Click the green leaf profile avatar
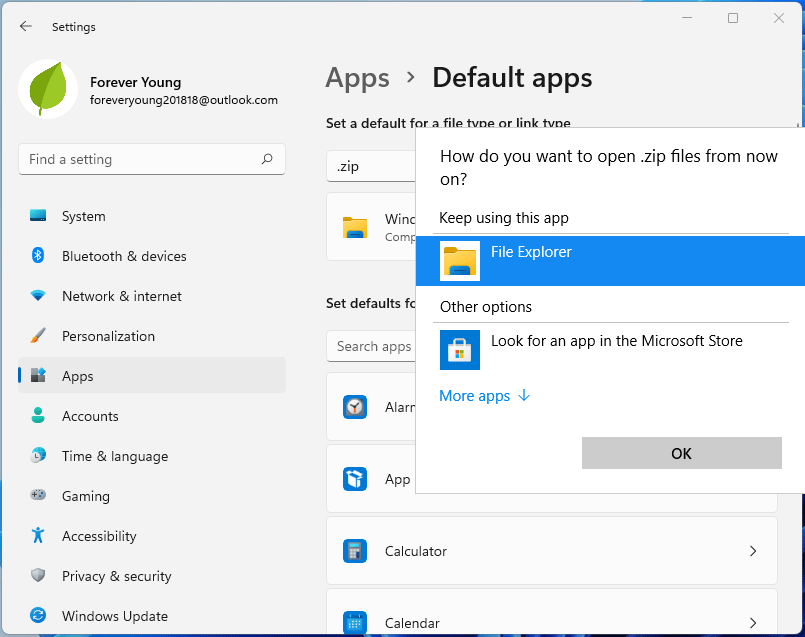 (x=48, y=89)
